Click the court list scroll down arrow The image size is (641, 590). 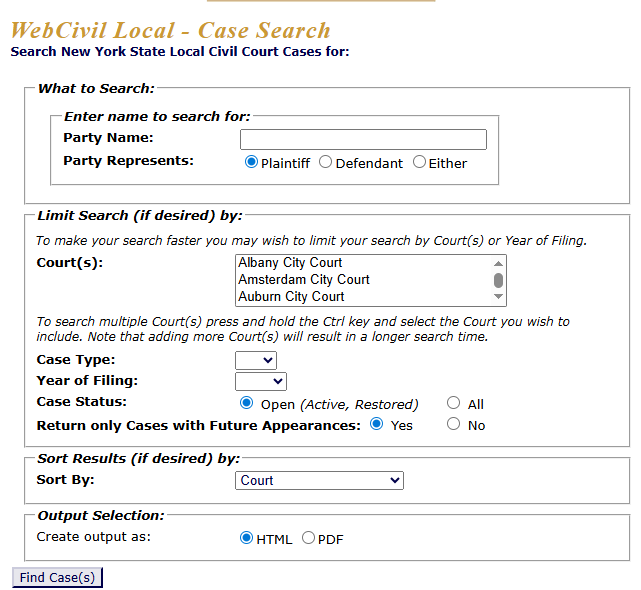pos(498,297)
